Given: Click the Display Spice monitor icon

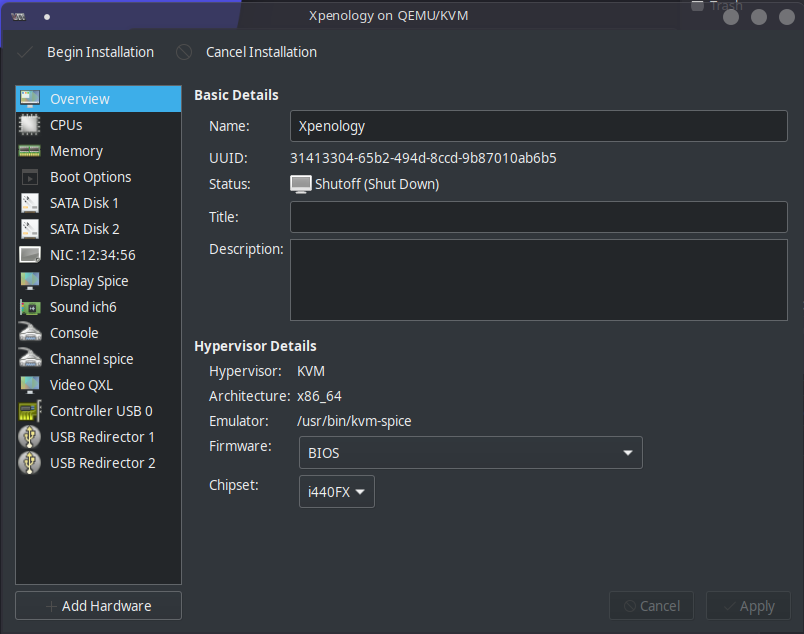Looking at the screenshot, I should click(30, 281).
